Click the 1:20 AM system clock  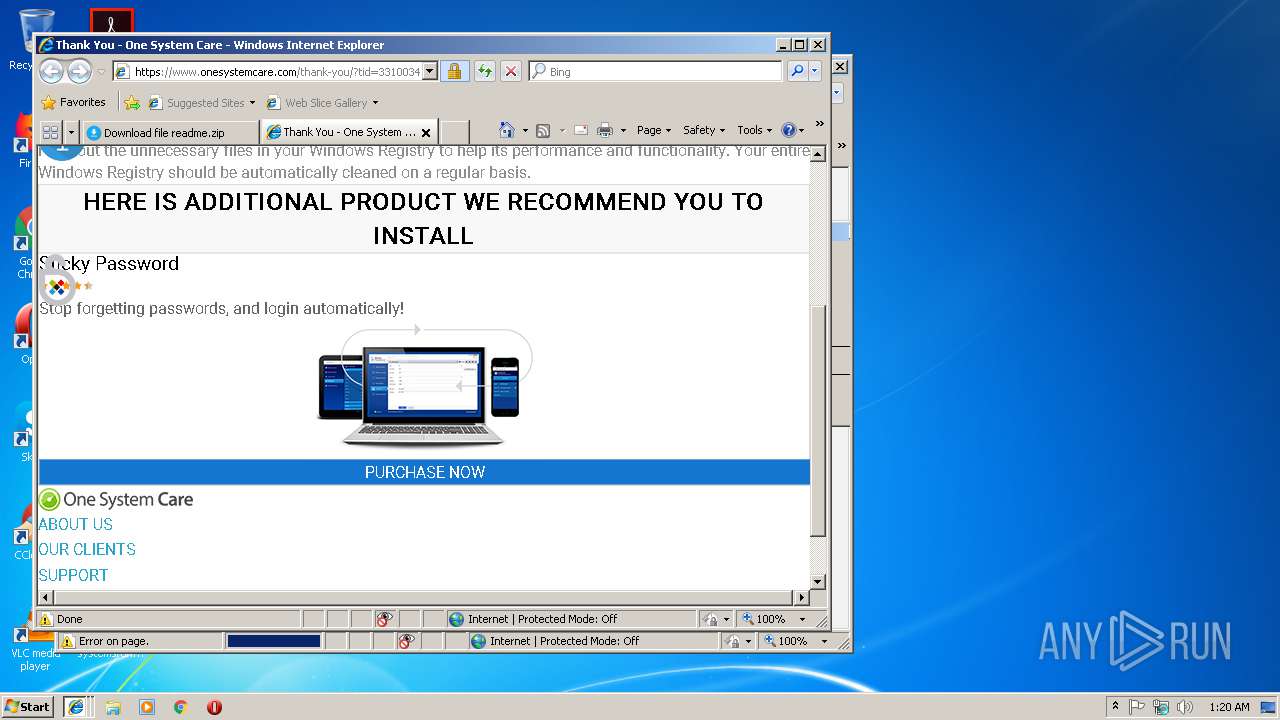(x=1229, y=706)
